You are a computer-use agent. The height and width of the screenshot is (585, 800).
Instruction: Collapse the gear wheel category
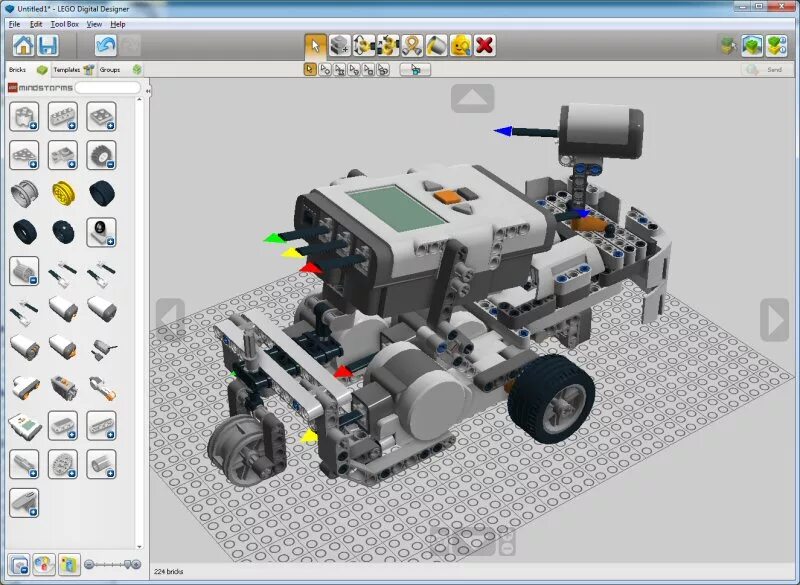(x=102, y=155)
